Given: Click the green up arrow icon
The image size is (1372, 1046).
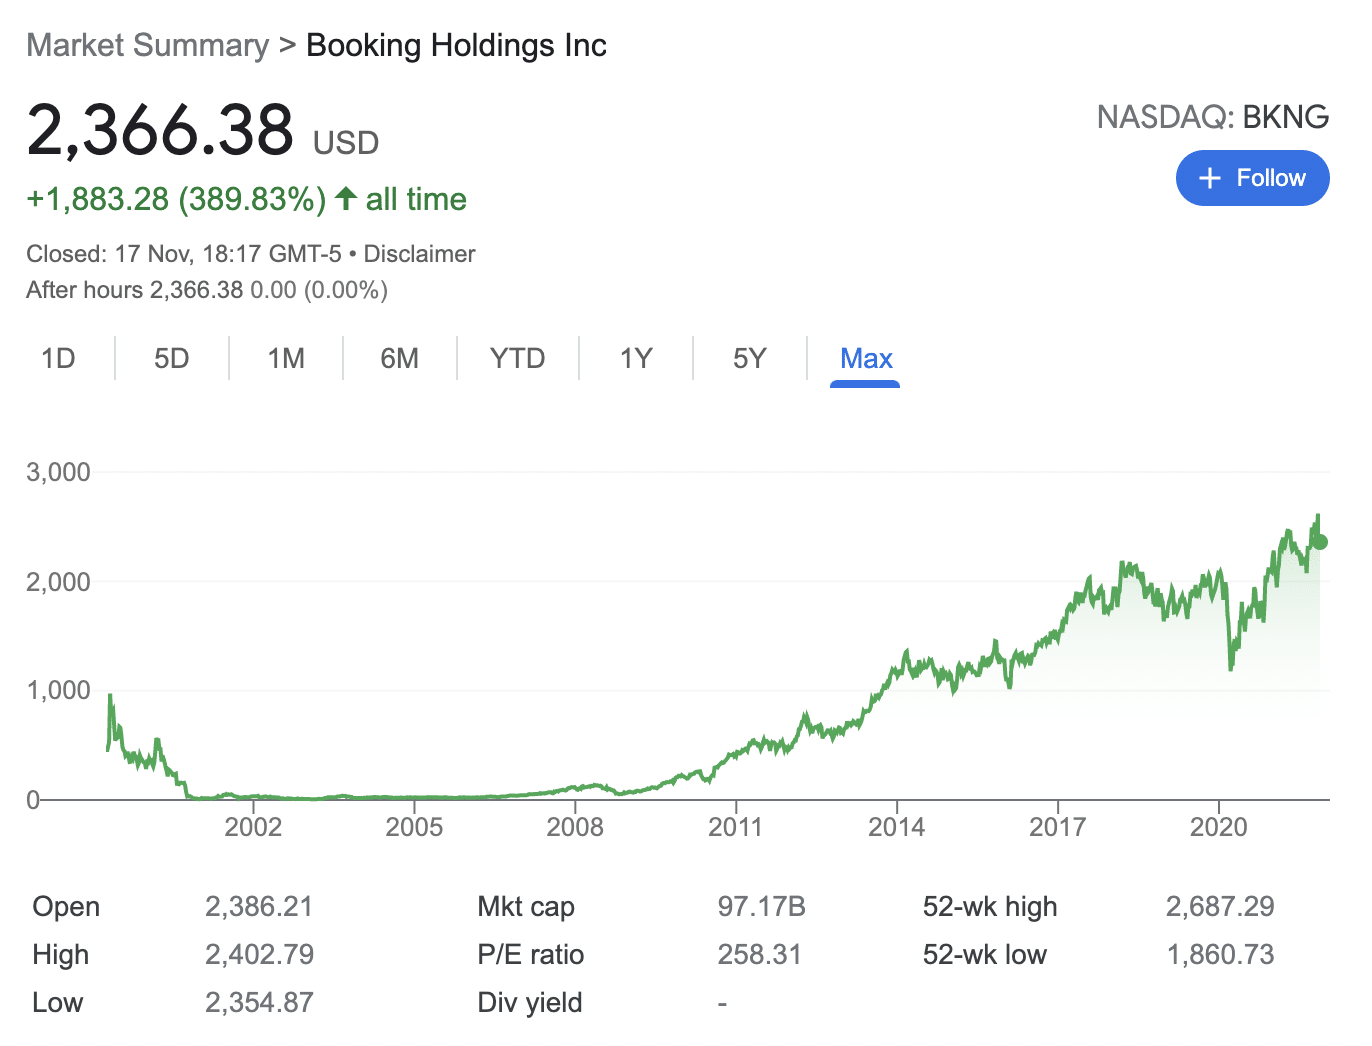Looking at the screenshot, I should (x=346, y=198).
